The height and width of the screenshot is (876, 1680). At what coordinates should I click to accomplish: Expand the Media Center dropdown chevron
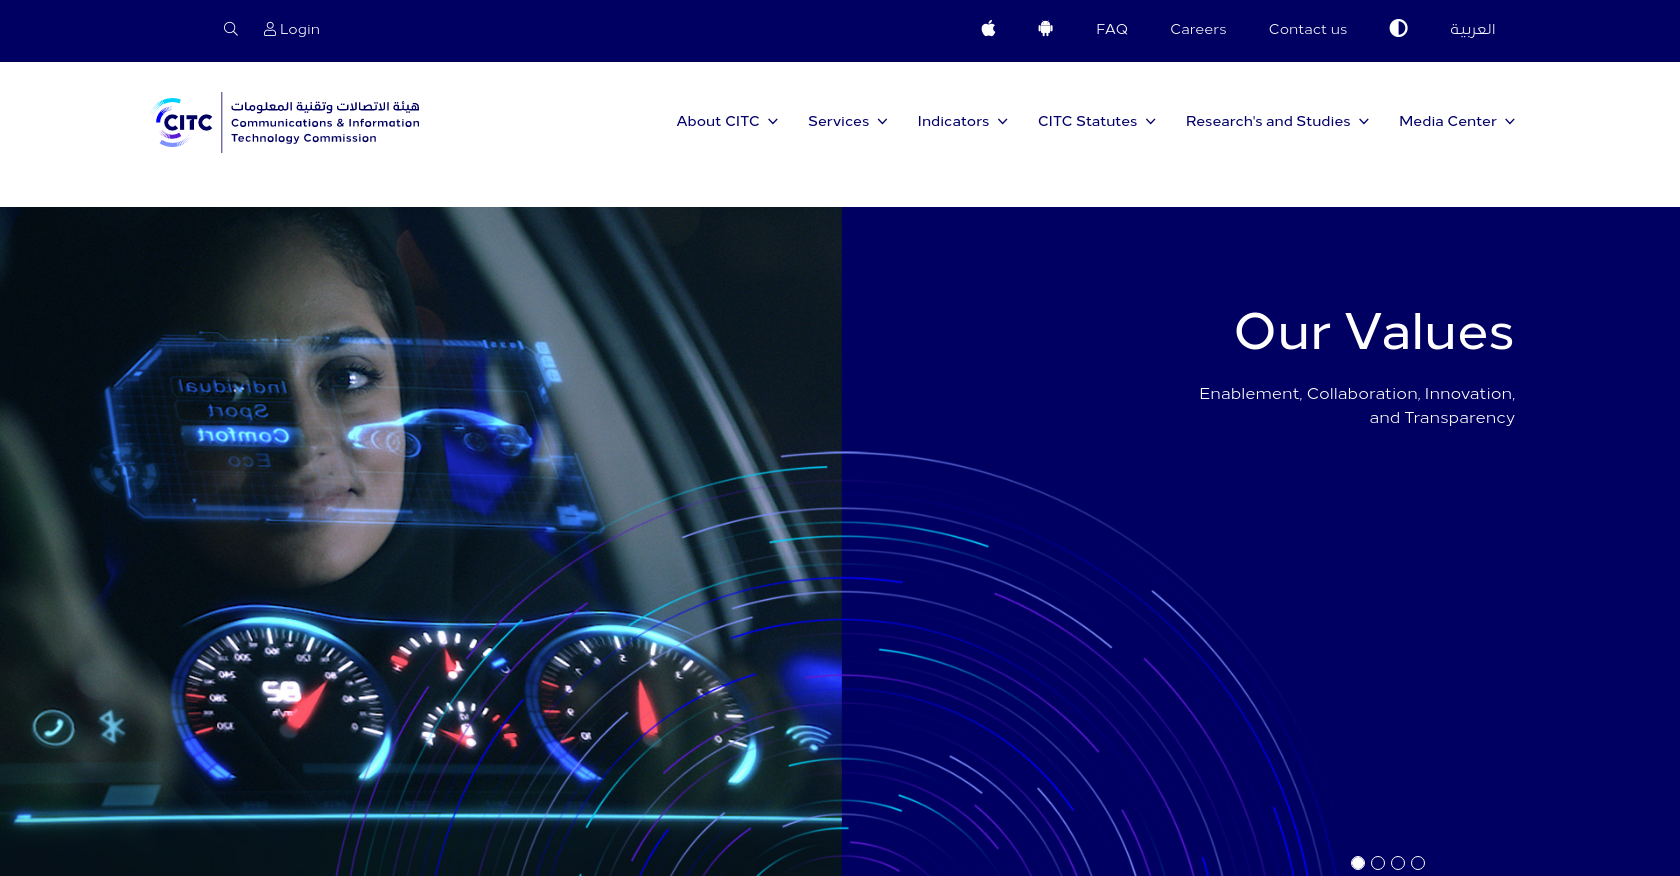(x=1510, y=122)
